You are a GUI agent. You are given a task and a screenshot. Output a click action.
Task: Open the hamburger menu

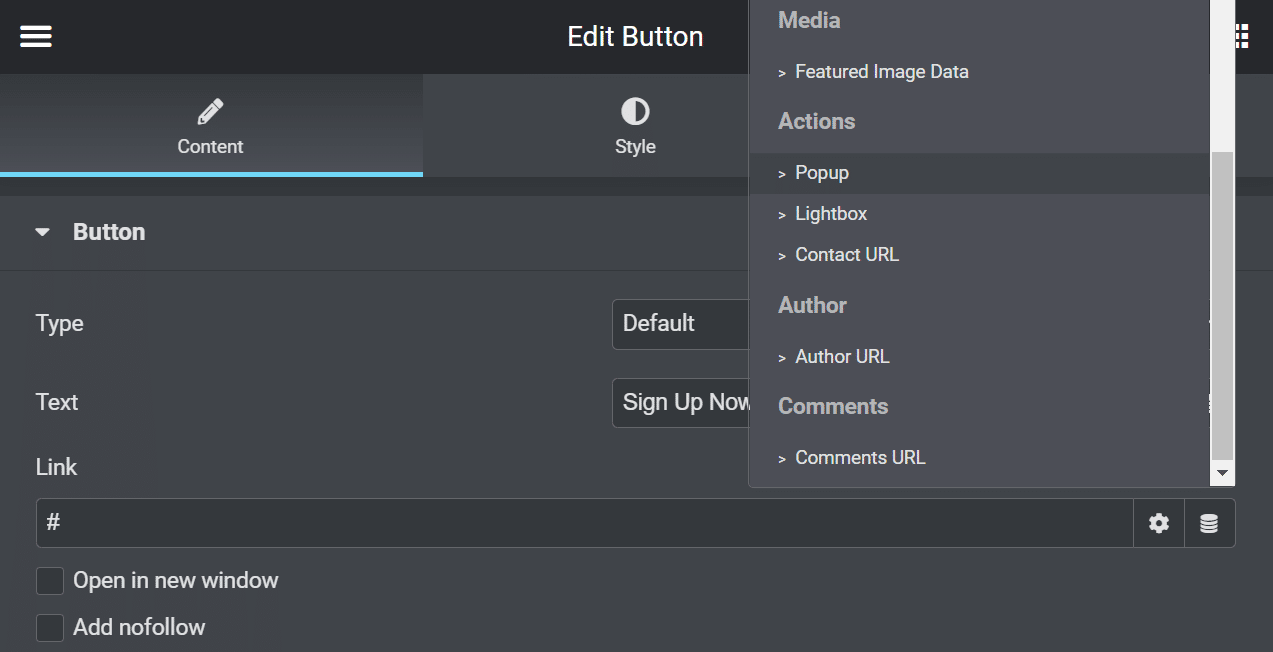(35, 36)
